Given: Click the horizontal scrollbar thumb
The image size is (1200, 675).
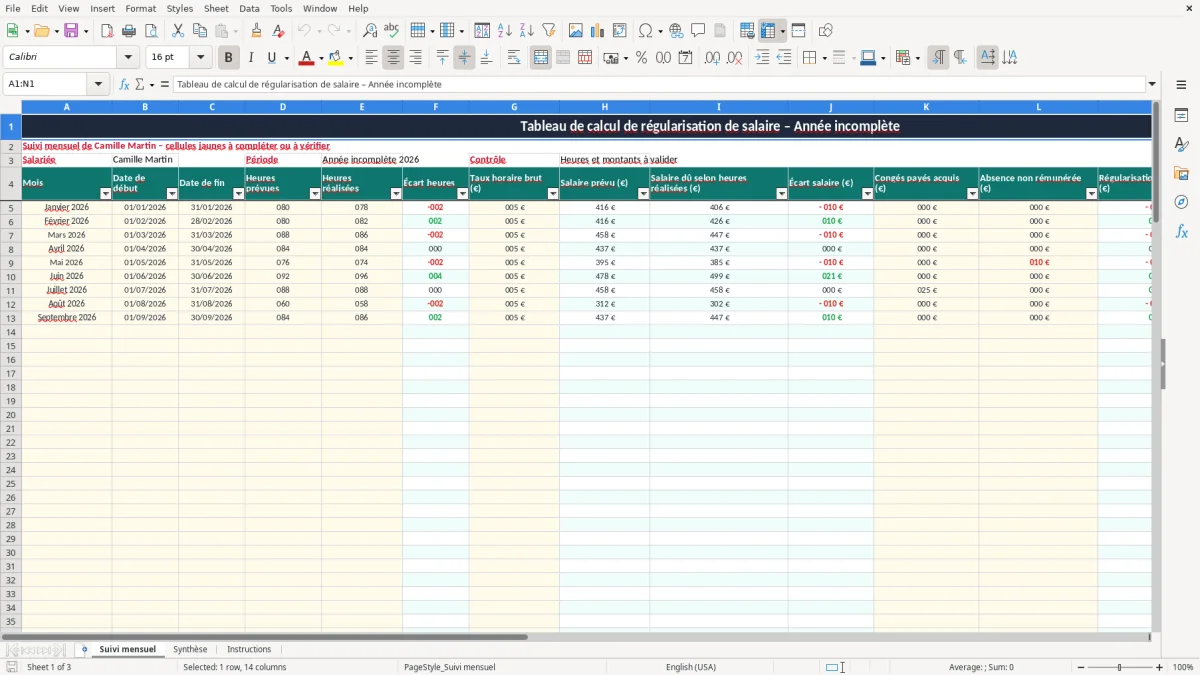Looking at the screenshot, I should point(264,637).
